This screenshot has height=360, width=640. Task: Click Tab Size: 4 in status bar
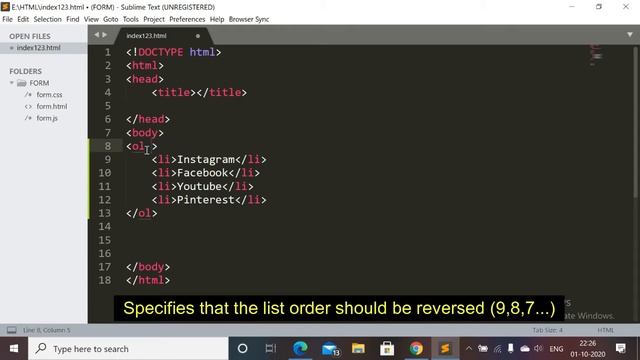[547, 330]
